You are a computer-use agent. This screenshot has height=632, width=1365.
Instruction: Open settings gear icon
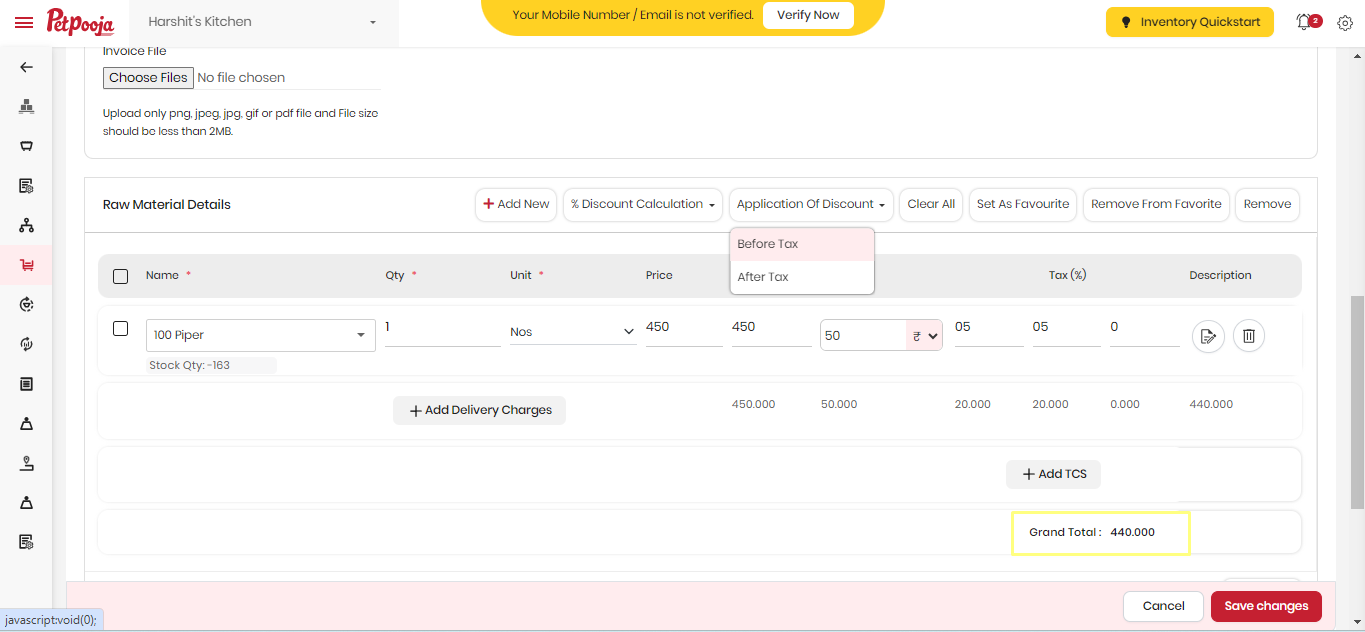click(1345, 23)
